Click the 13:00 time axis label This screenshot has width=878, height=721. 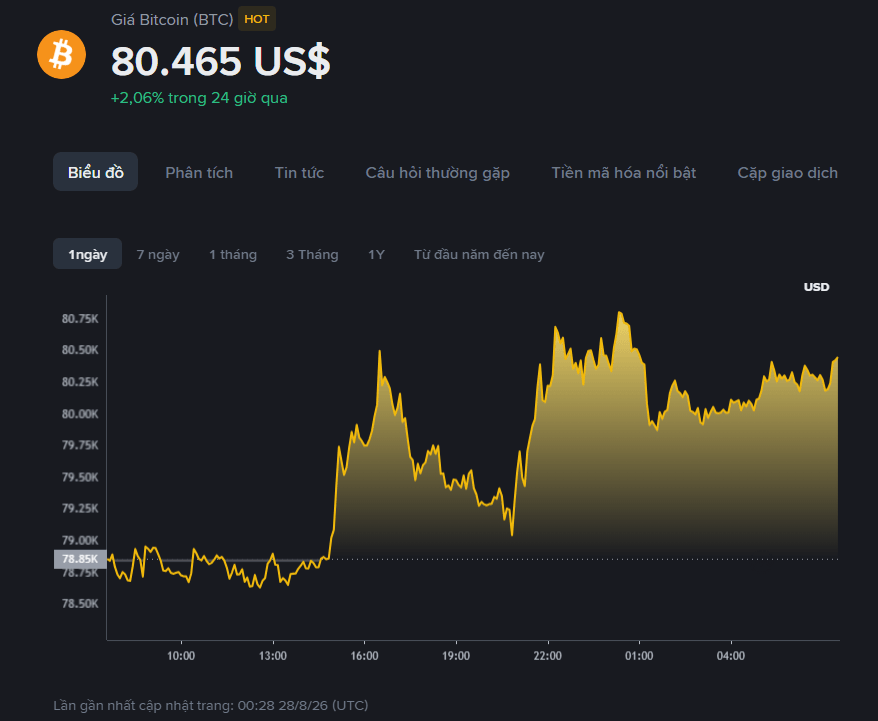273,656
